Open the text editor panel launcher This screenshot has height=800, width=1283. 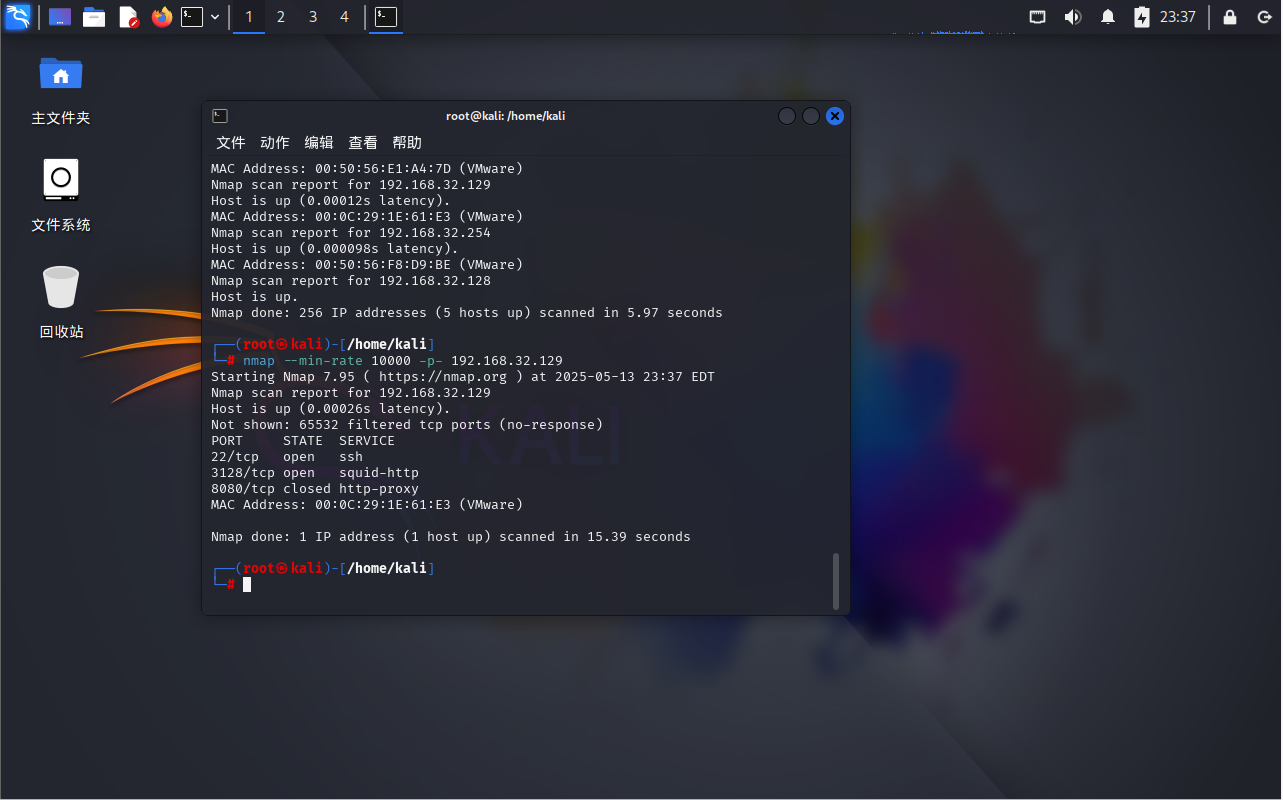click(128, 17)
